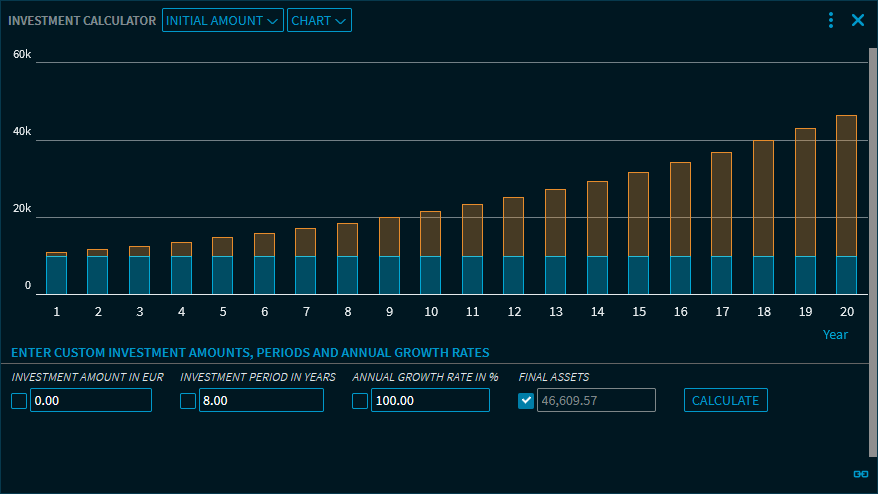Uncheck the Final Assets checkbox
Screen dimensions: 878x494
coord(526,401)
